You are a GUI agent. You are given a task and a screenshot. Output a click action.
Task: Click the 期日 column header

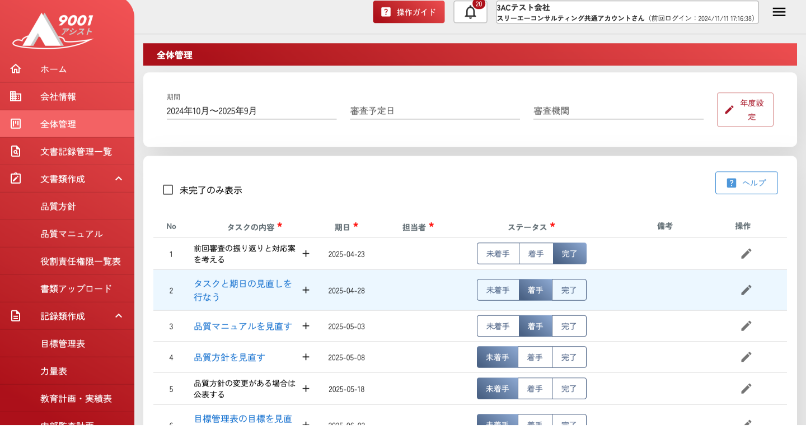coord(342,227)
